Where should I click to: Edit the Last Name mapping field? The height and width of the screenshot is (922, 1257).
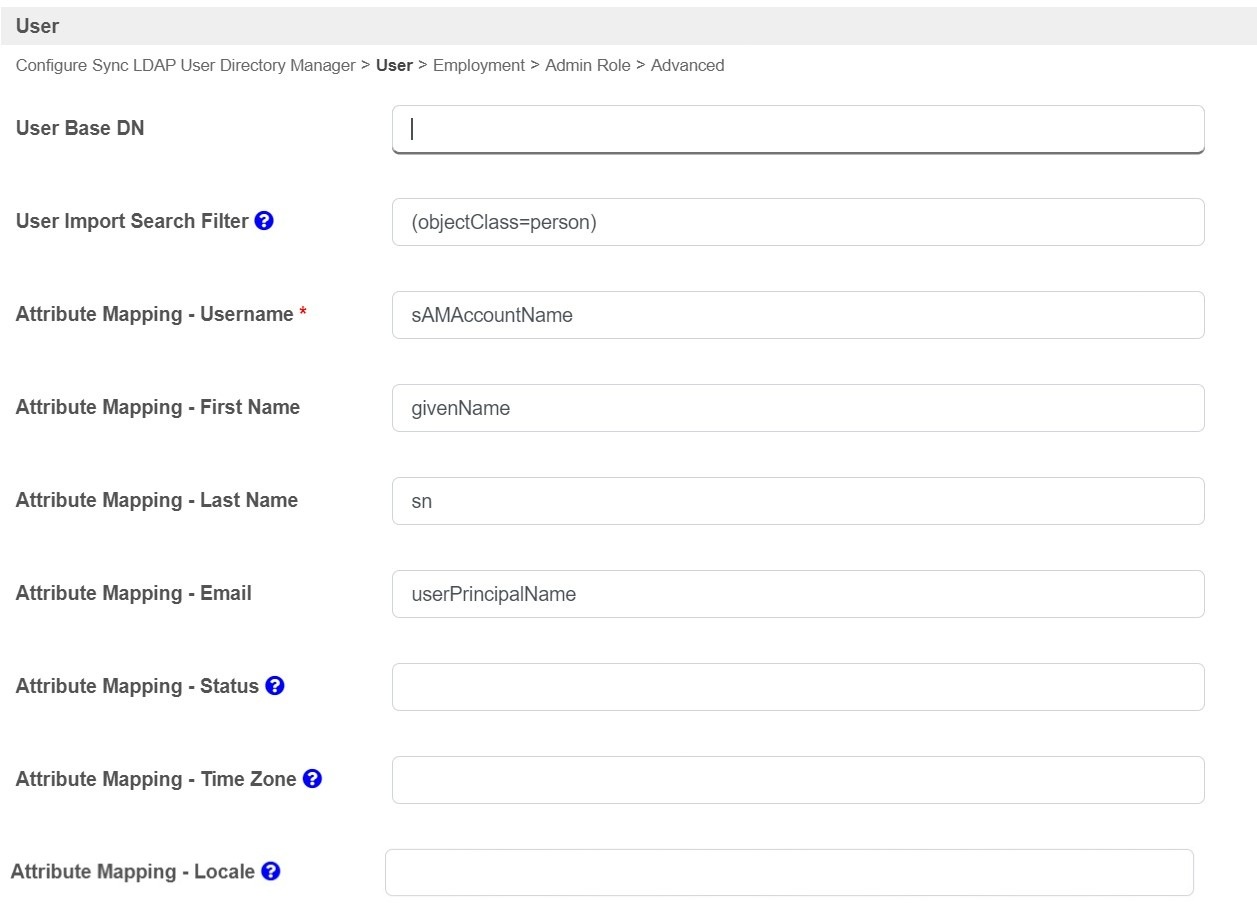797,501
